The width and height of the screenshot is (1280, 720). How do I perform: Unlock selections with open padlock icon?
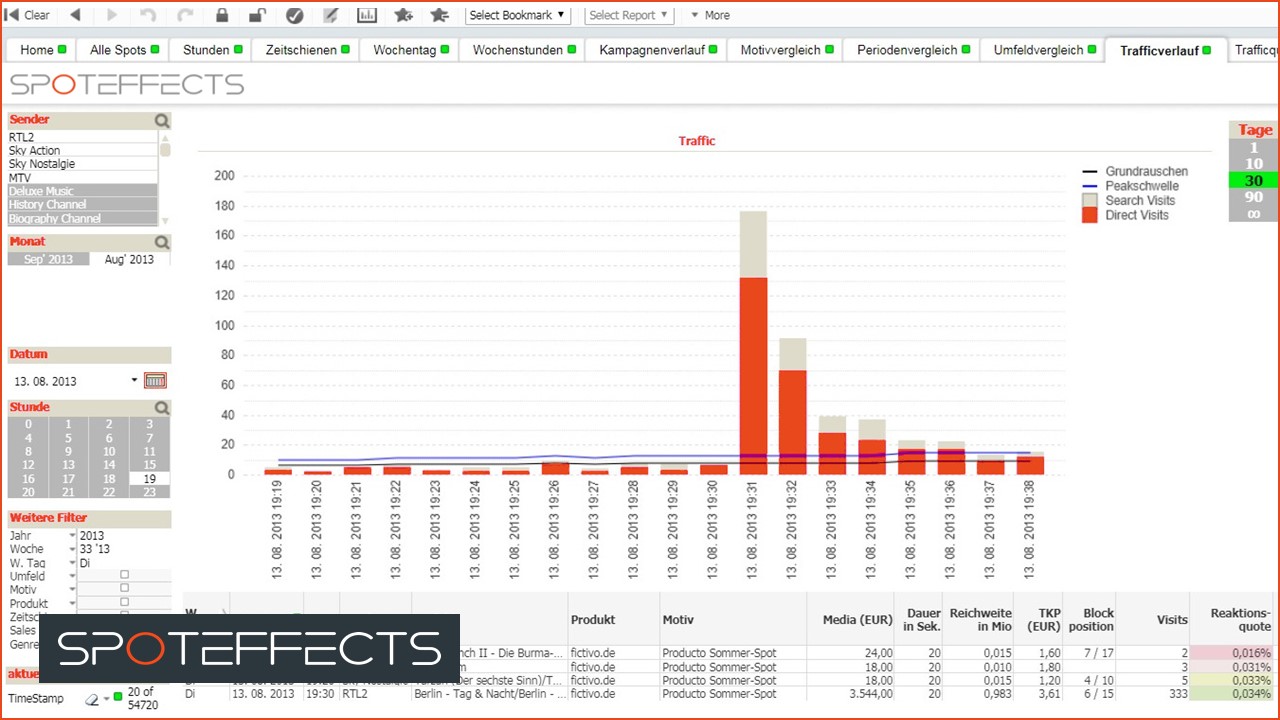click(x=257, y=15)
